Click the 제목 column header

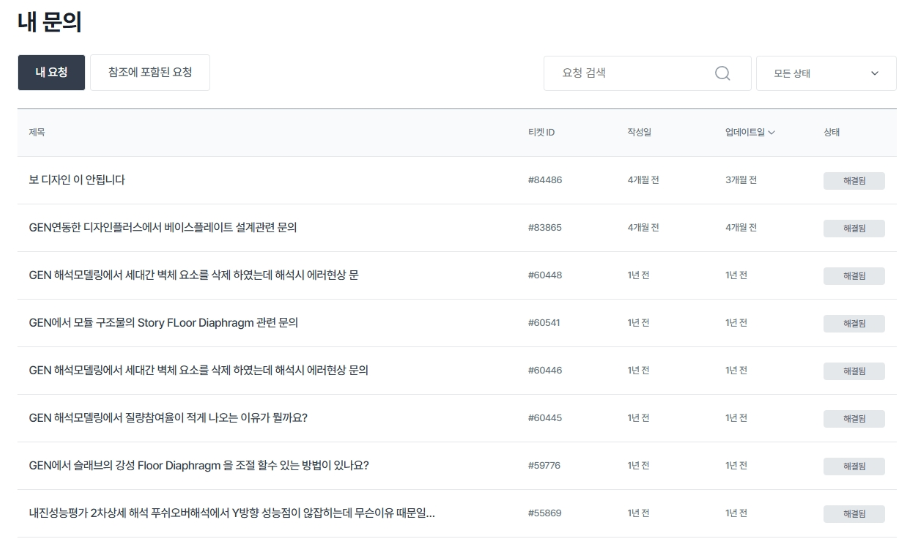pyautogui.click(x=37, y=132)
